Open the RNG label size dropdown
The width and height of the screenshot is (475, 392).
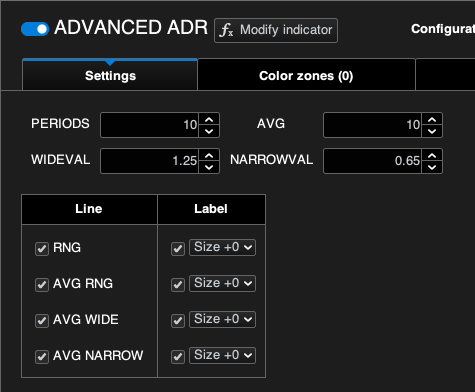click(x=222, y=247)
